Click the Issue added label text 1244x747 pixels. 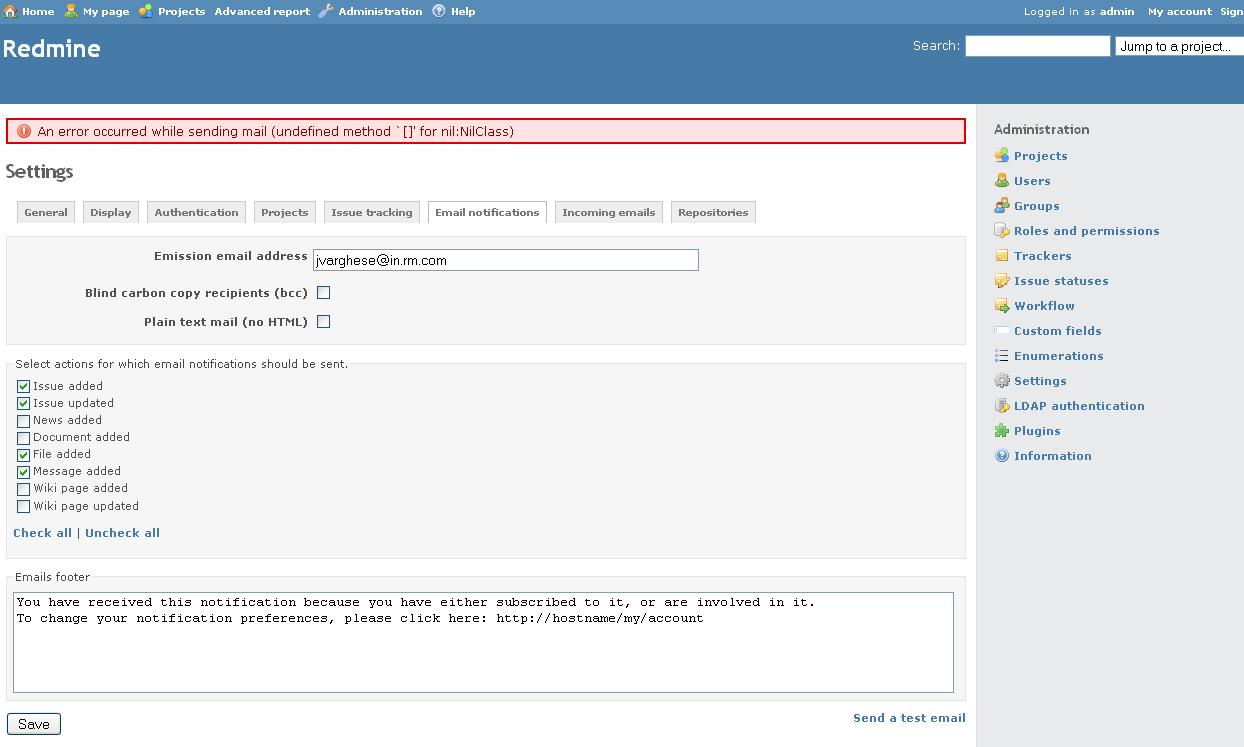(68, 386)
